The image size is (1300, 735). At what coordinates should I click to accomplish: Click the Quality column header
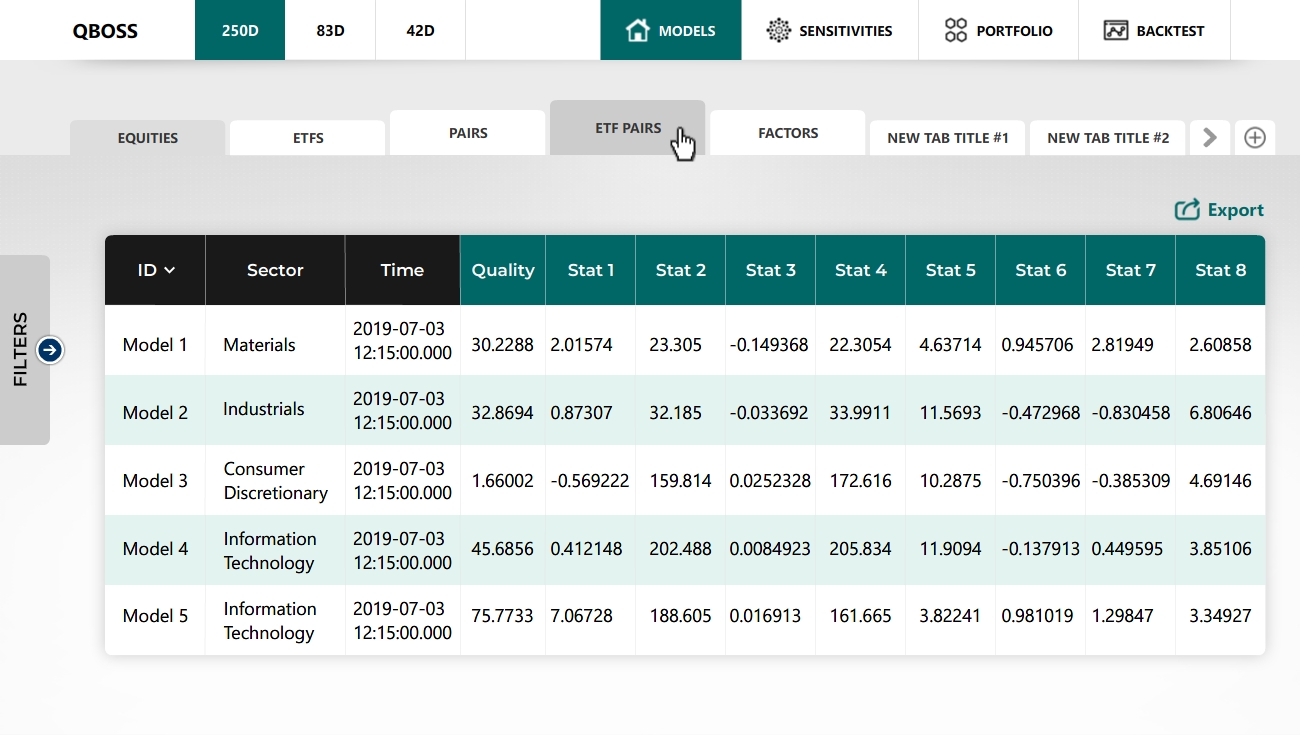point(503,270)
